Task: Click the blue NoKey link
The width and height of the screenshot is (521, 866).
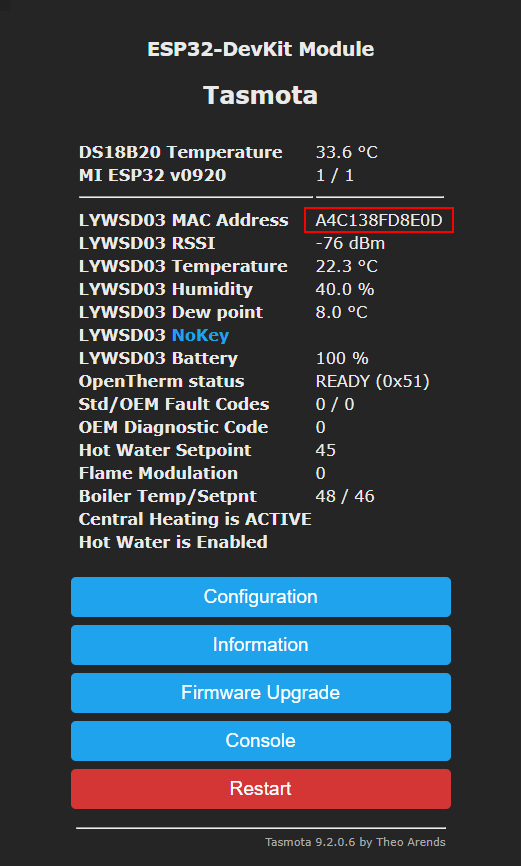Action: [200, 335]
